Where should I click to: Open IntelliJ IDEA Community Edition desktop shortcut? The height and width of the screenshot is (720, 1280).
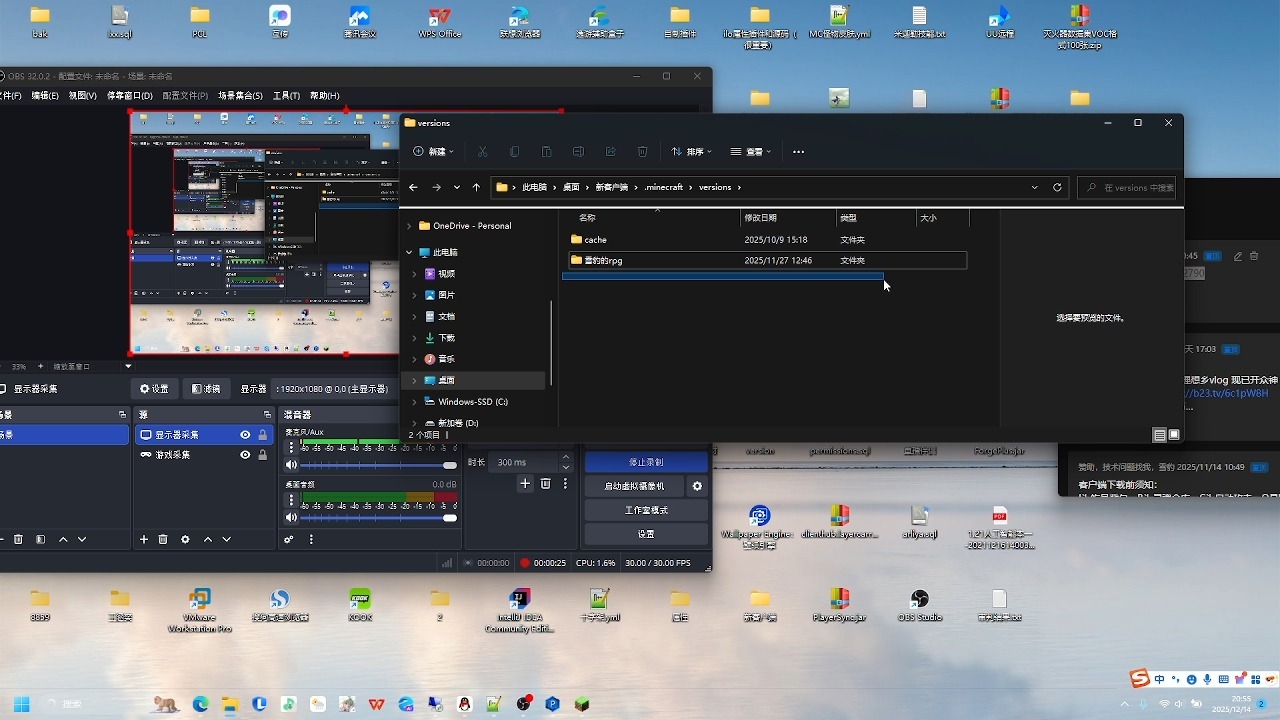click(x=519, y=610)
